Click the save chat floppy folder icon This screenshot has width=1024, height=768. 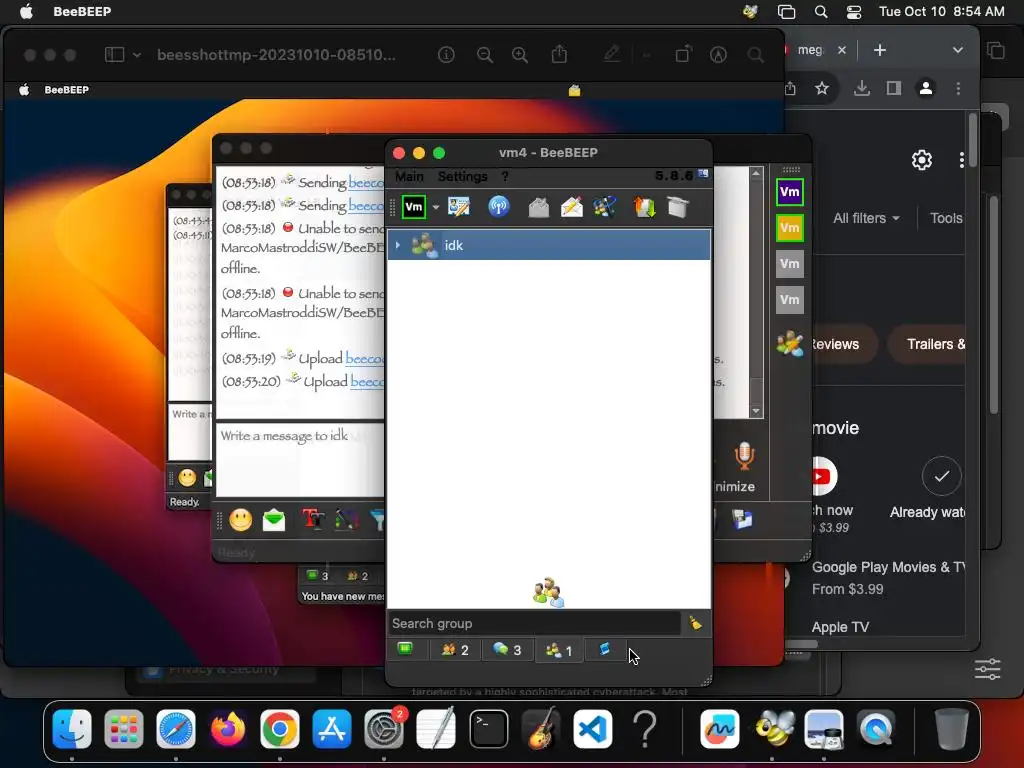[742, 520]
